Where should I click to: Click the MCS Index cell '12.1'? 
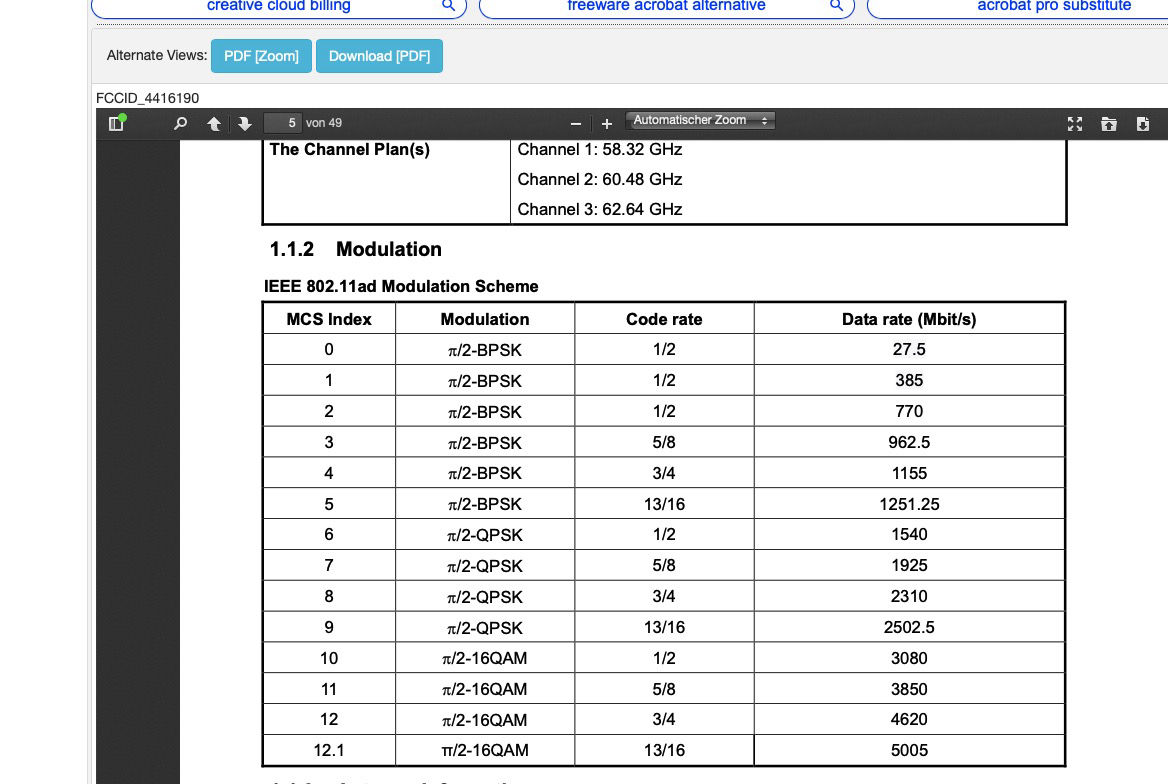(328, 750)
